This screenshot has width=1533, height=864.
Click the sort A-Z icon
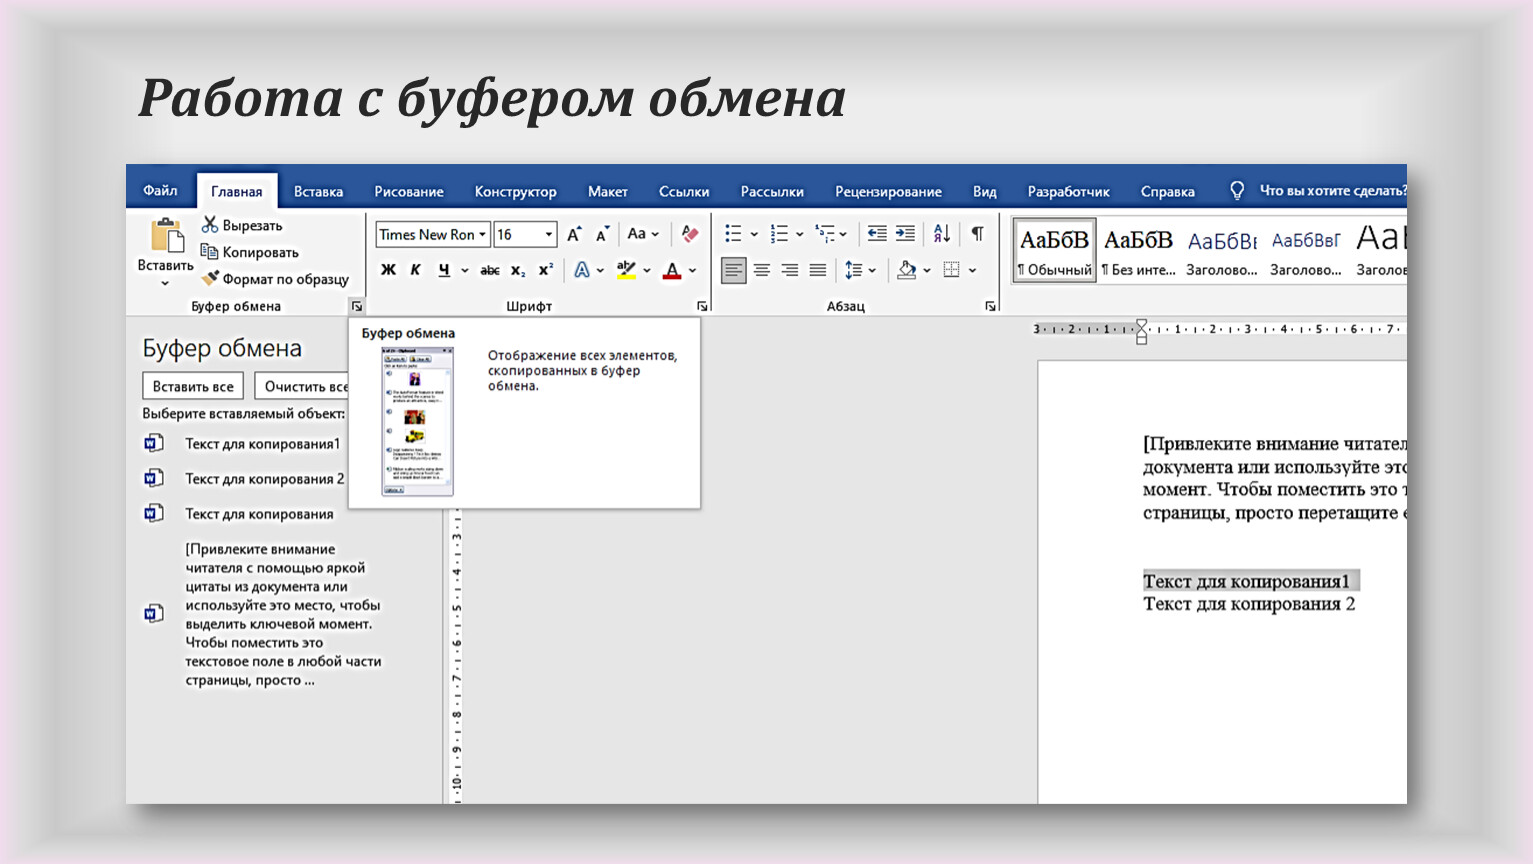click(942, 234)
